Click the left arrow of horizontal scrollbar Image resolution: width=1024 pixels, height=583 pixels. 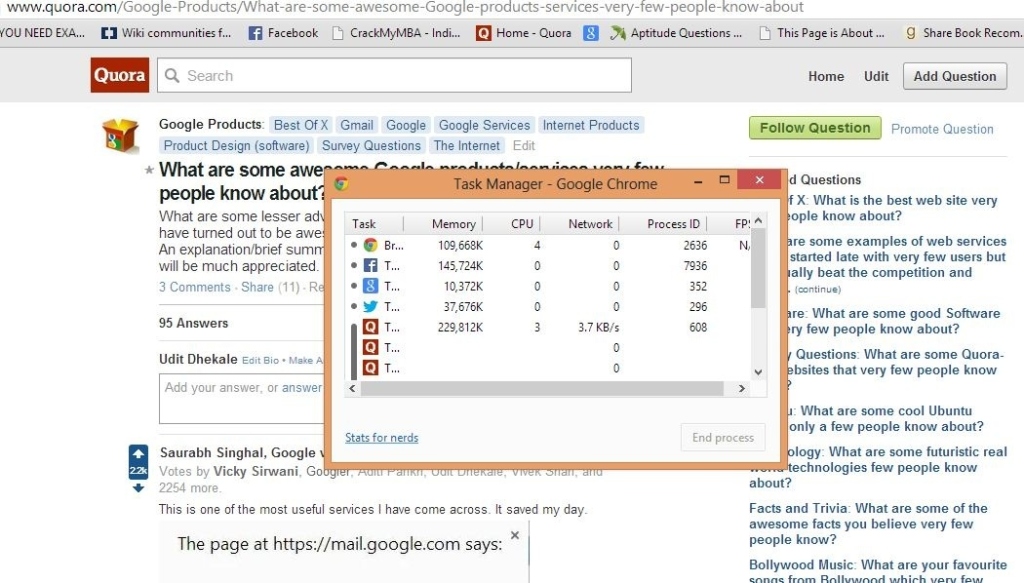coord(352,388)
